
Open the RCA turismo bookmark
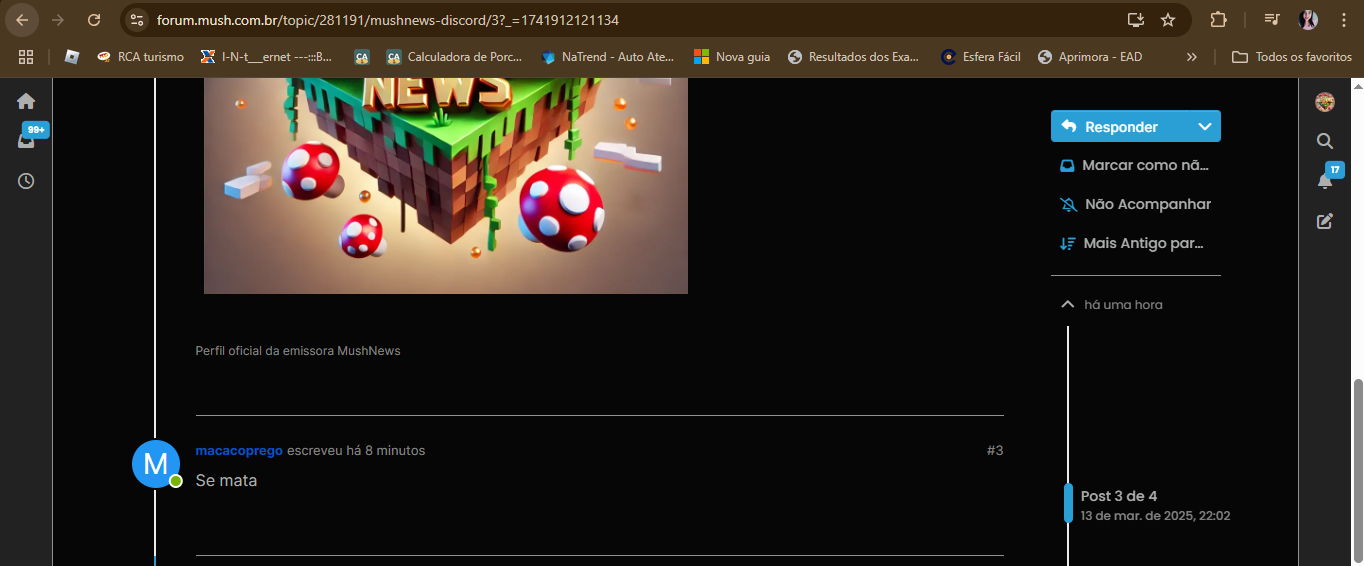pyautogui.click(x=140, y=57)
